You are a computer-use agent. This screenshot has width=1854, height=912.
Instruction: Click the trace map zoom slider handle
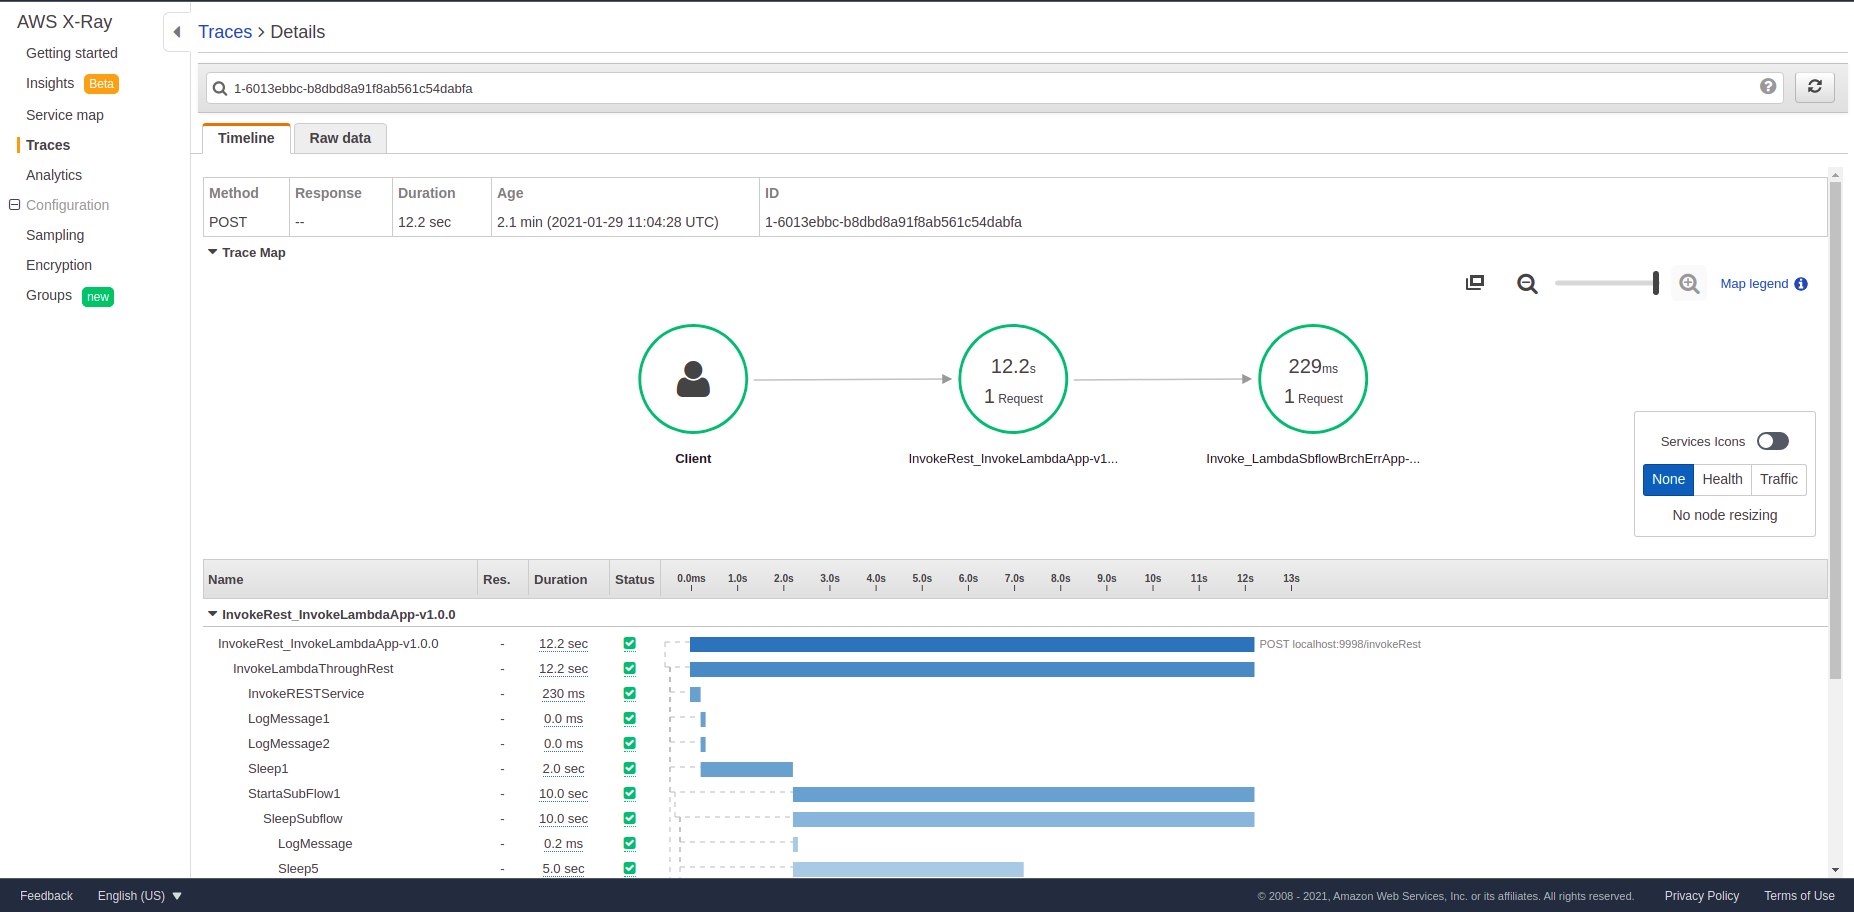1656,284
